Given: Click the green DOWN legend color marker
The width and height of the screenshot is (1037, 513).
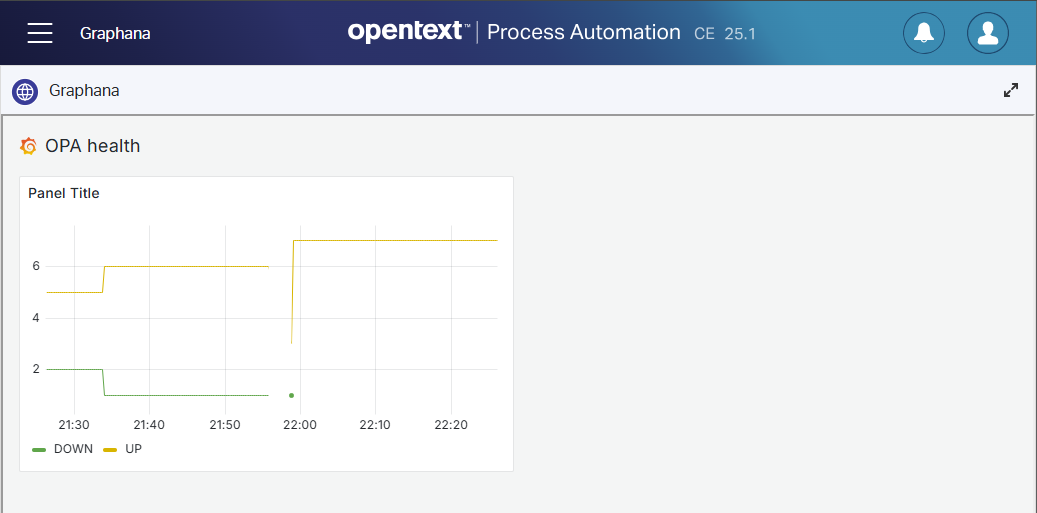Looking at the screenshot, I should click(39, 450).
